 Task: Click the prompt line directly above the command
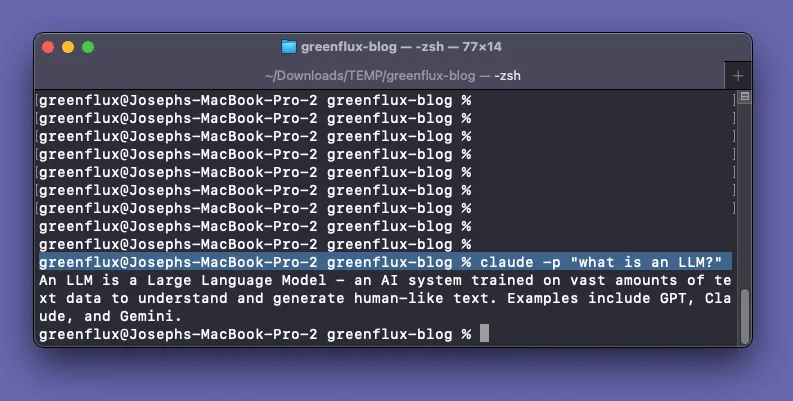[250, 244]
